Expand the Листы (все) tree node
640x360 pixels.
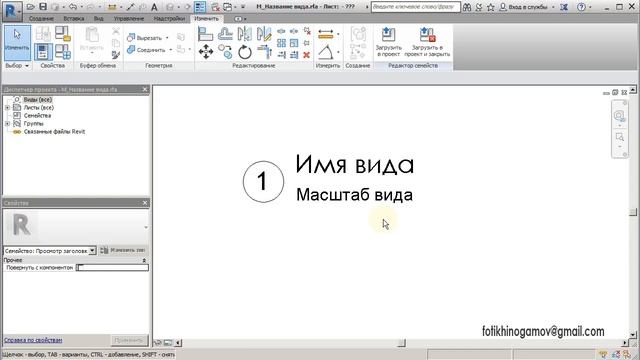[x=7, y=108]
